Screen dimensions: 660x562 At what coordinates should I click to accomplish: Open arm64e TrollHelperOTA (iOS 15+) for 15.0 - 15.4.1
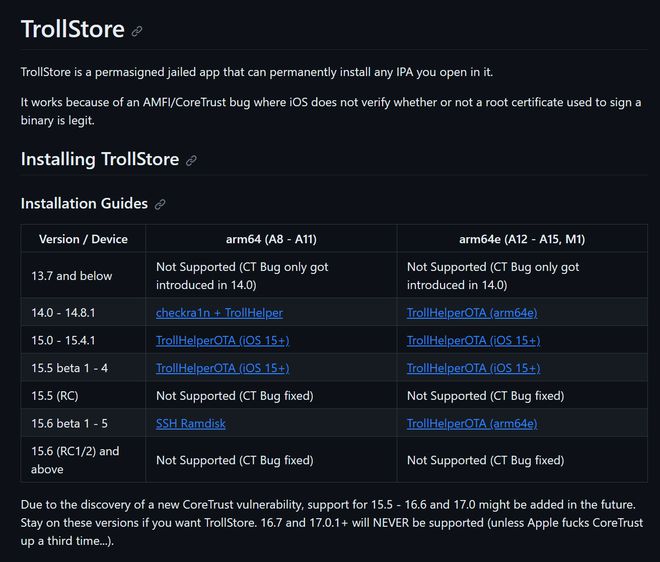(x=474, y=340)
